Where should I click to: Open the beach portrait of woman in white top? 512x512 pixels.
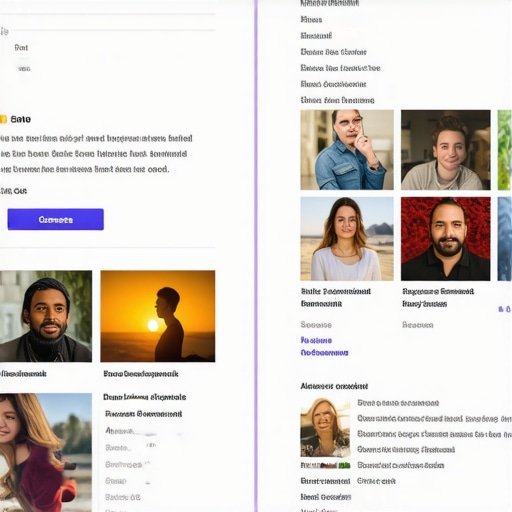347,239
